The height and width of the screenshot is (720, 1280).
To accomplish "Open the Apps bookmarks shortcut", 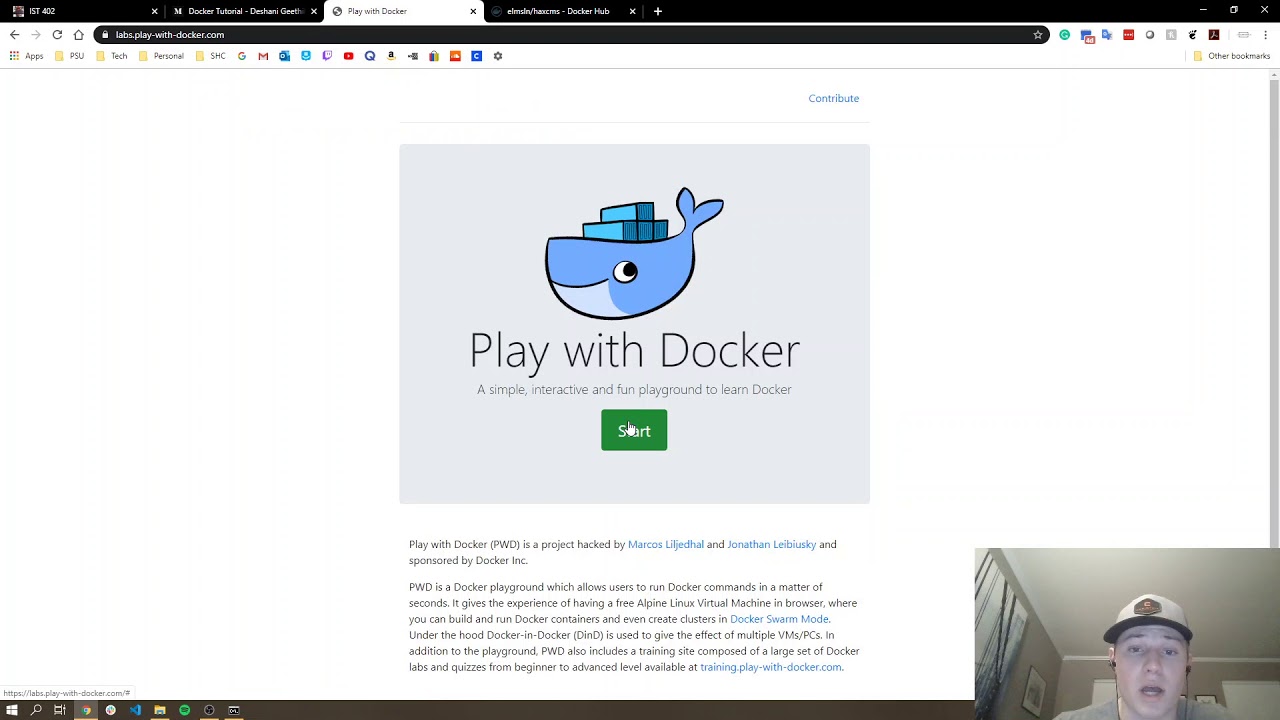I will [x=26, y=56].
